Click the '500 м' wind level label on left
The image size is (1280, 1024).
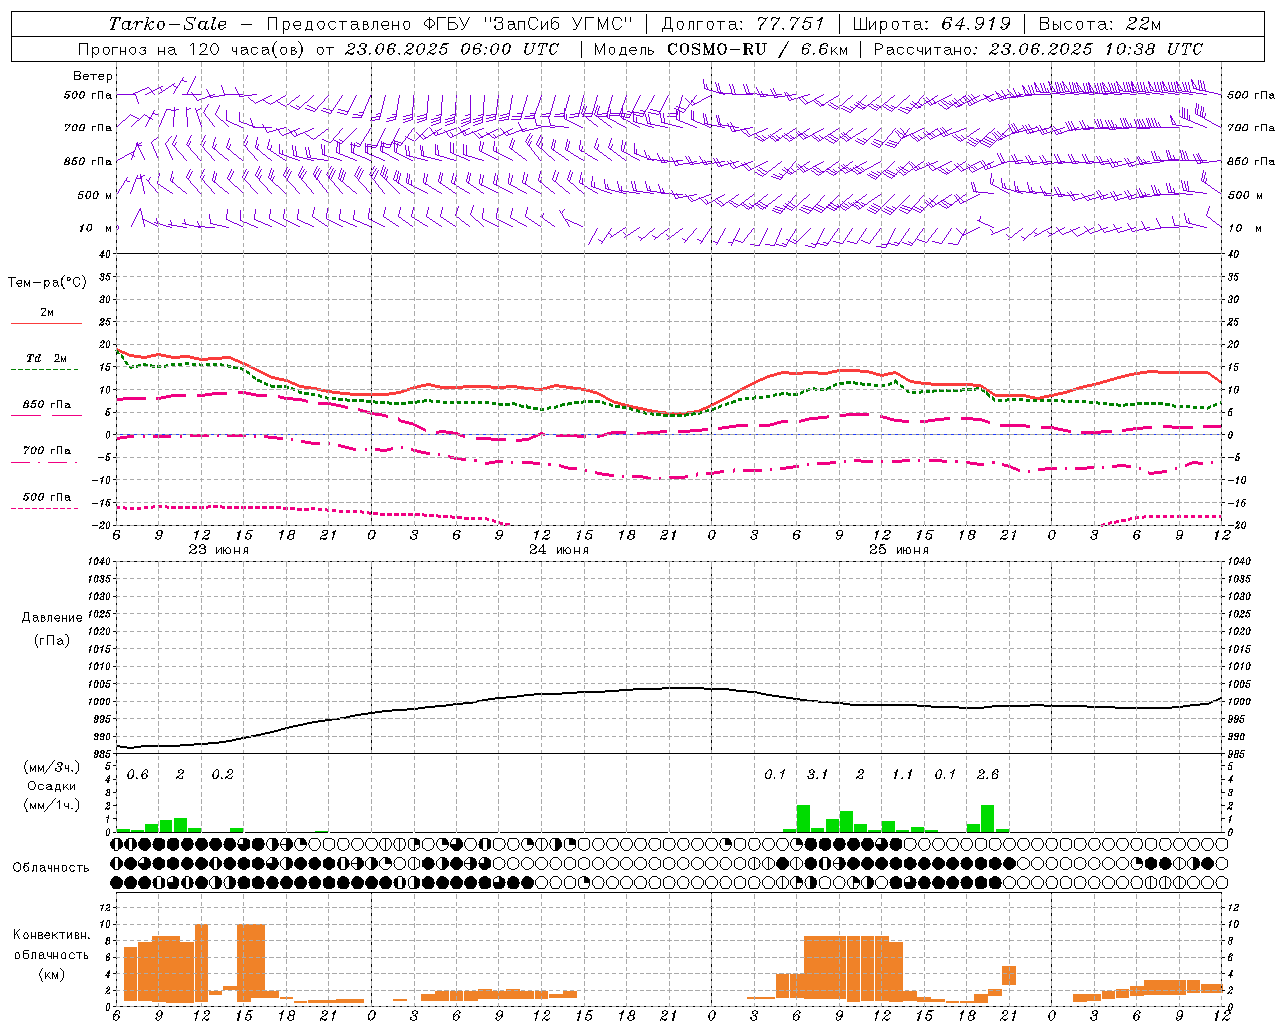tap(95, 195)
